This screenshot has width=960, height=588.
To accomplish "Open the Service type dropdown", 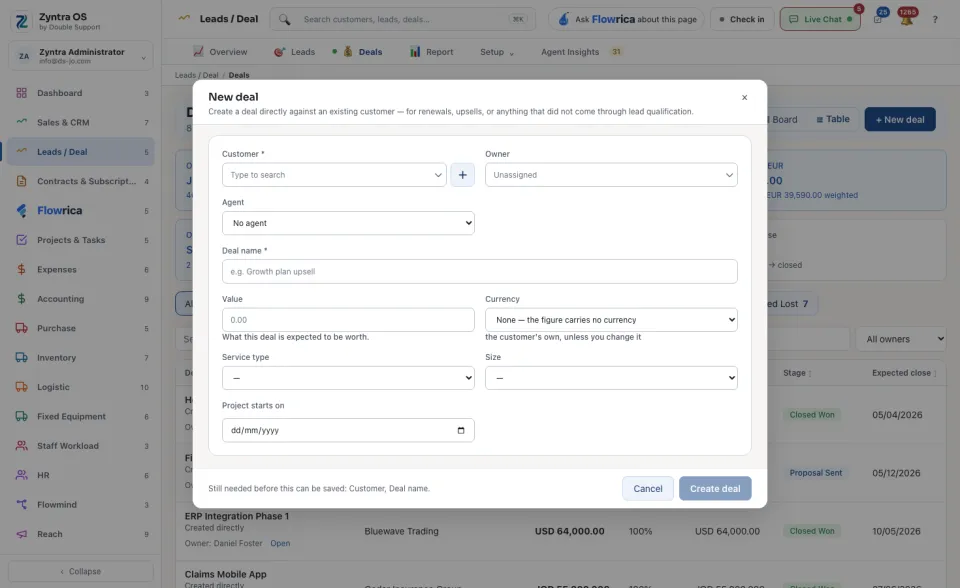I will 348,379.
